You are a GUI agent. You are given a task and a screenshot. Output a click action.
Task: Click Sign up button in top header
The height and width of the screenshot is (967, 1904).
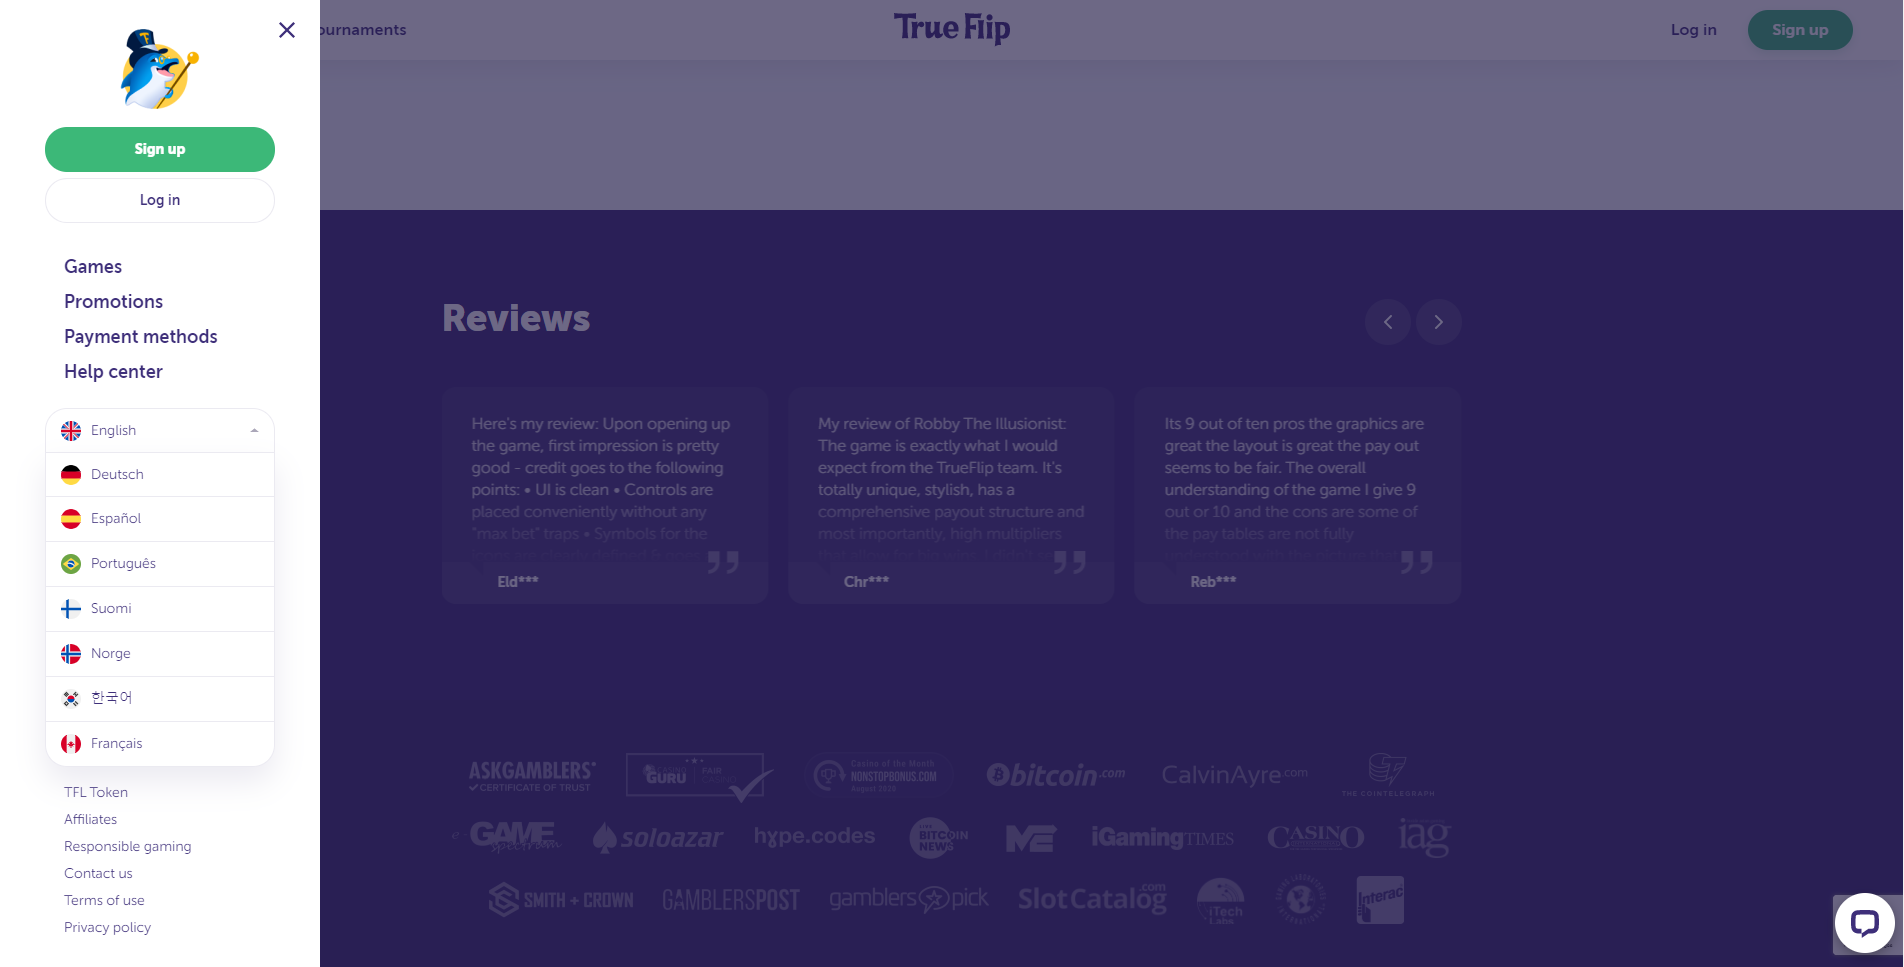(1800, 30)
